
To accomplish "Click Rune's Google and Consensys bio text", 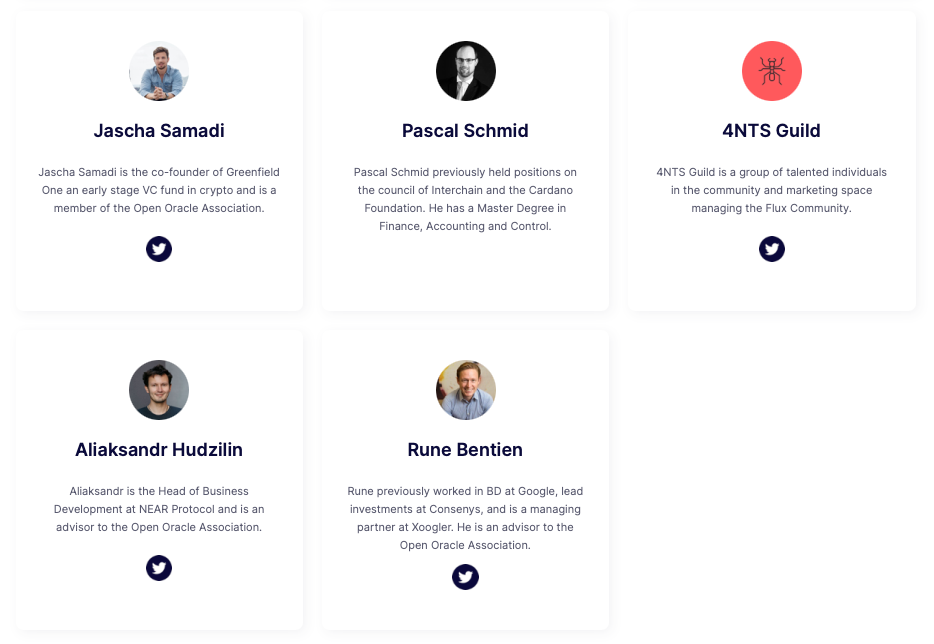I will coord(465,518).
